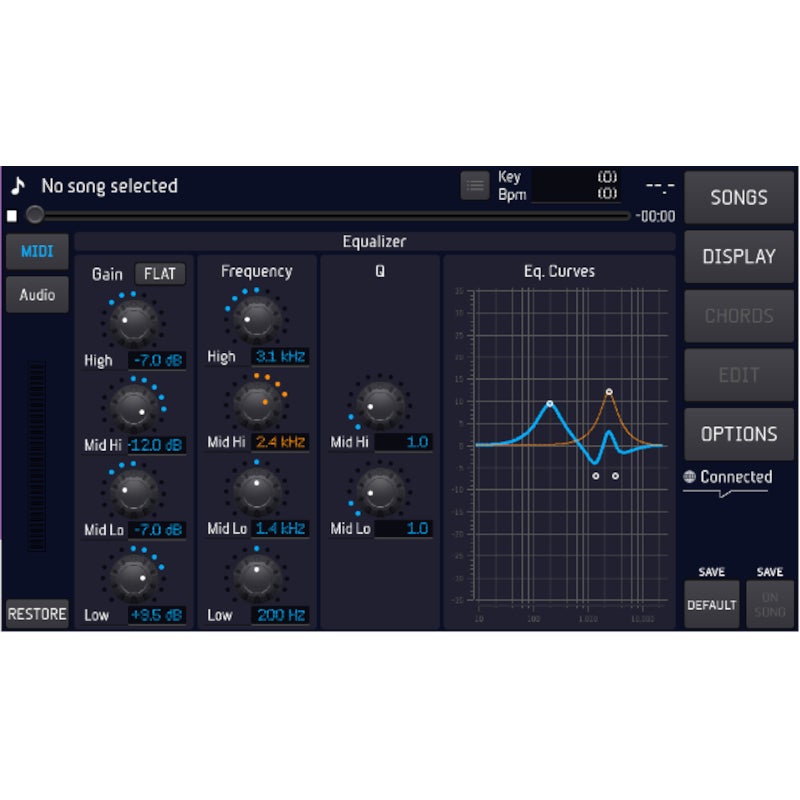
Task: Click the Eq. Curves heading
Action: pos(559,271)
